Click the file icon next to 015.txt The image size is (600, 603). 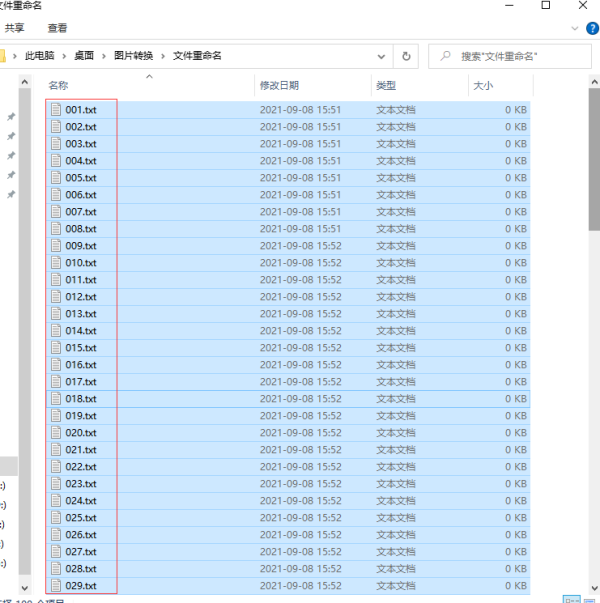pyautogui.click(x=56, y=348)
